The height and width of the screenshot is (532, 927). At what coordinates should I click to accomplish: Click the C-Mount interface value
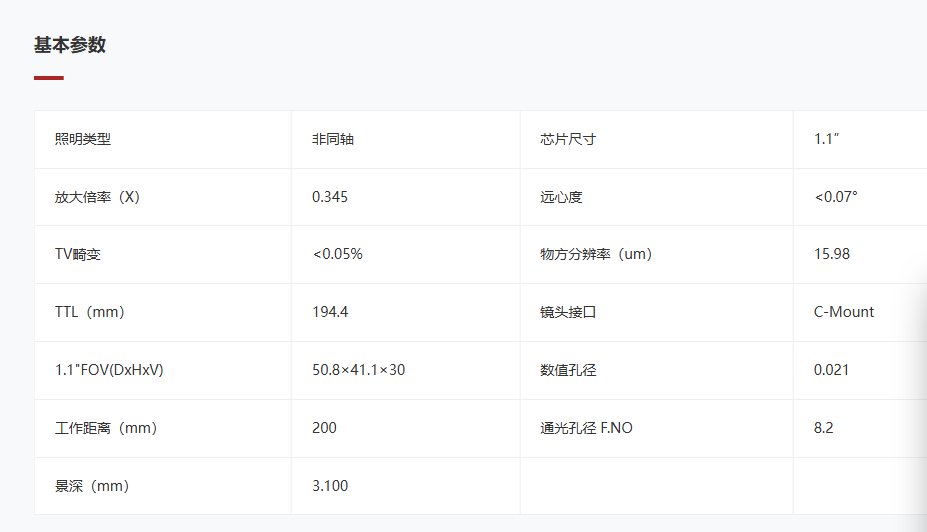pos(844,312)
